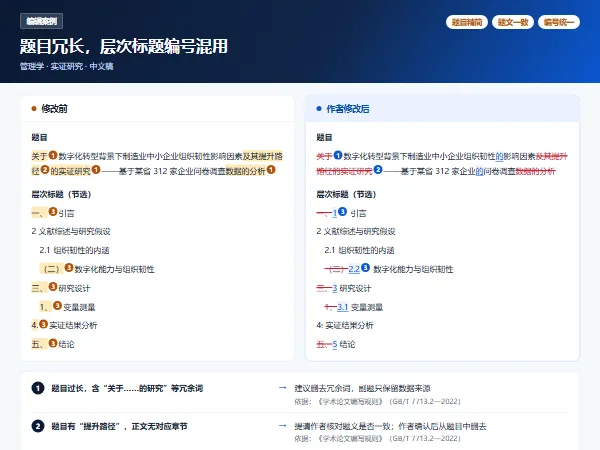Click issue text 题目过长，含"关于……的研究"等冗余词
This screenshot has height=450, width=600.
click(x=127, y=388)
